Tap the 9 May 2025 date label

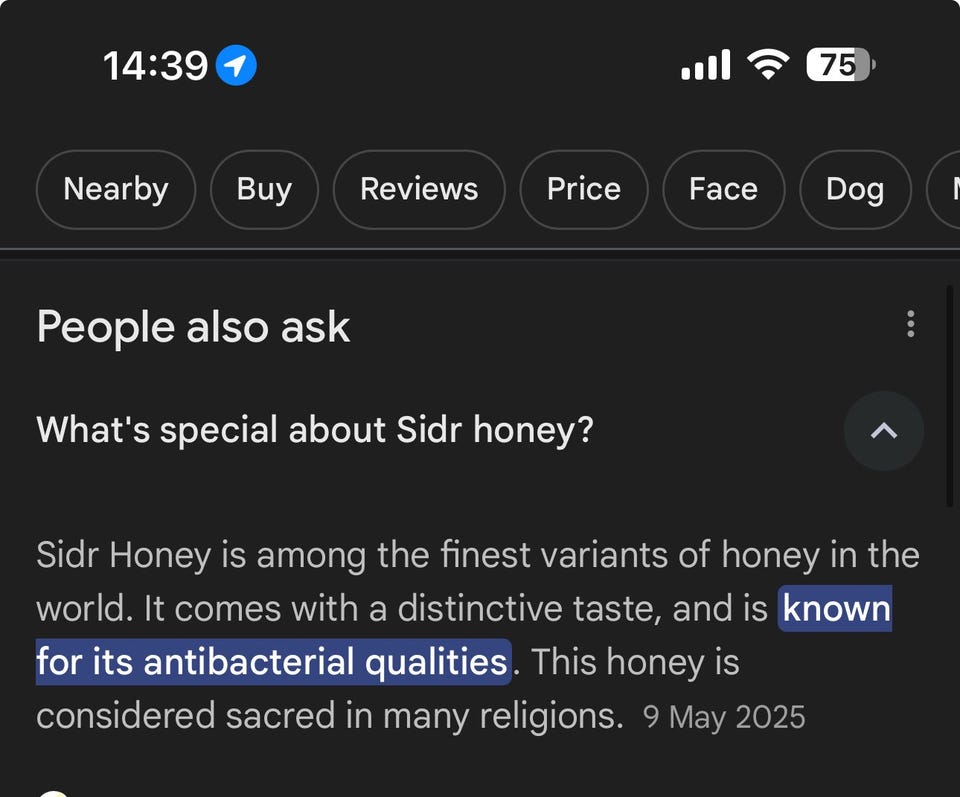pos(724,717)
